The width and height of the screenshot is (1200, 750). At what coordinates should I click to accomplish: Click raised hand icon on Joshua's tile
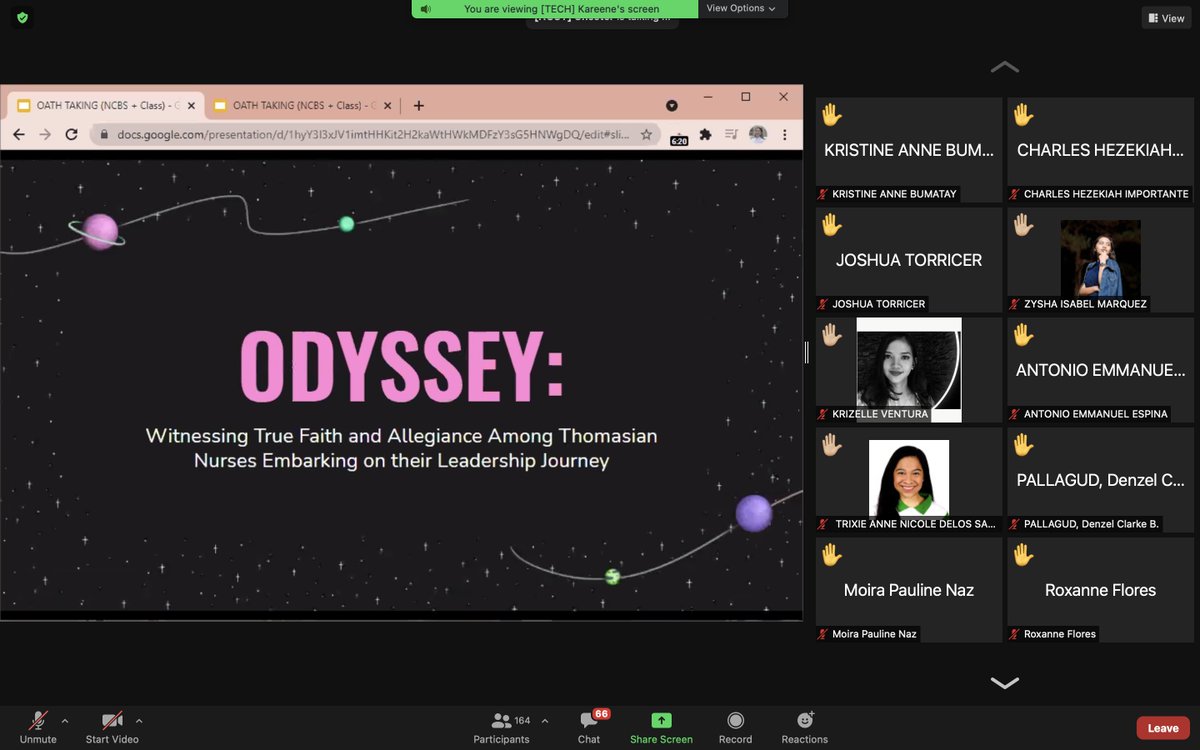click(x=832, y=225)
